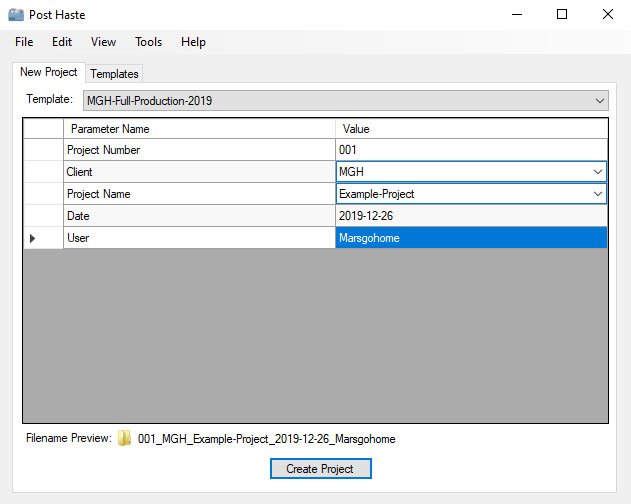Click the Value column header

point(471,129)
